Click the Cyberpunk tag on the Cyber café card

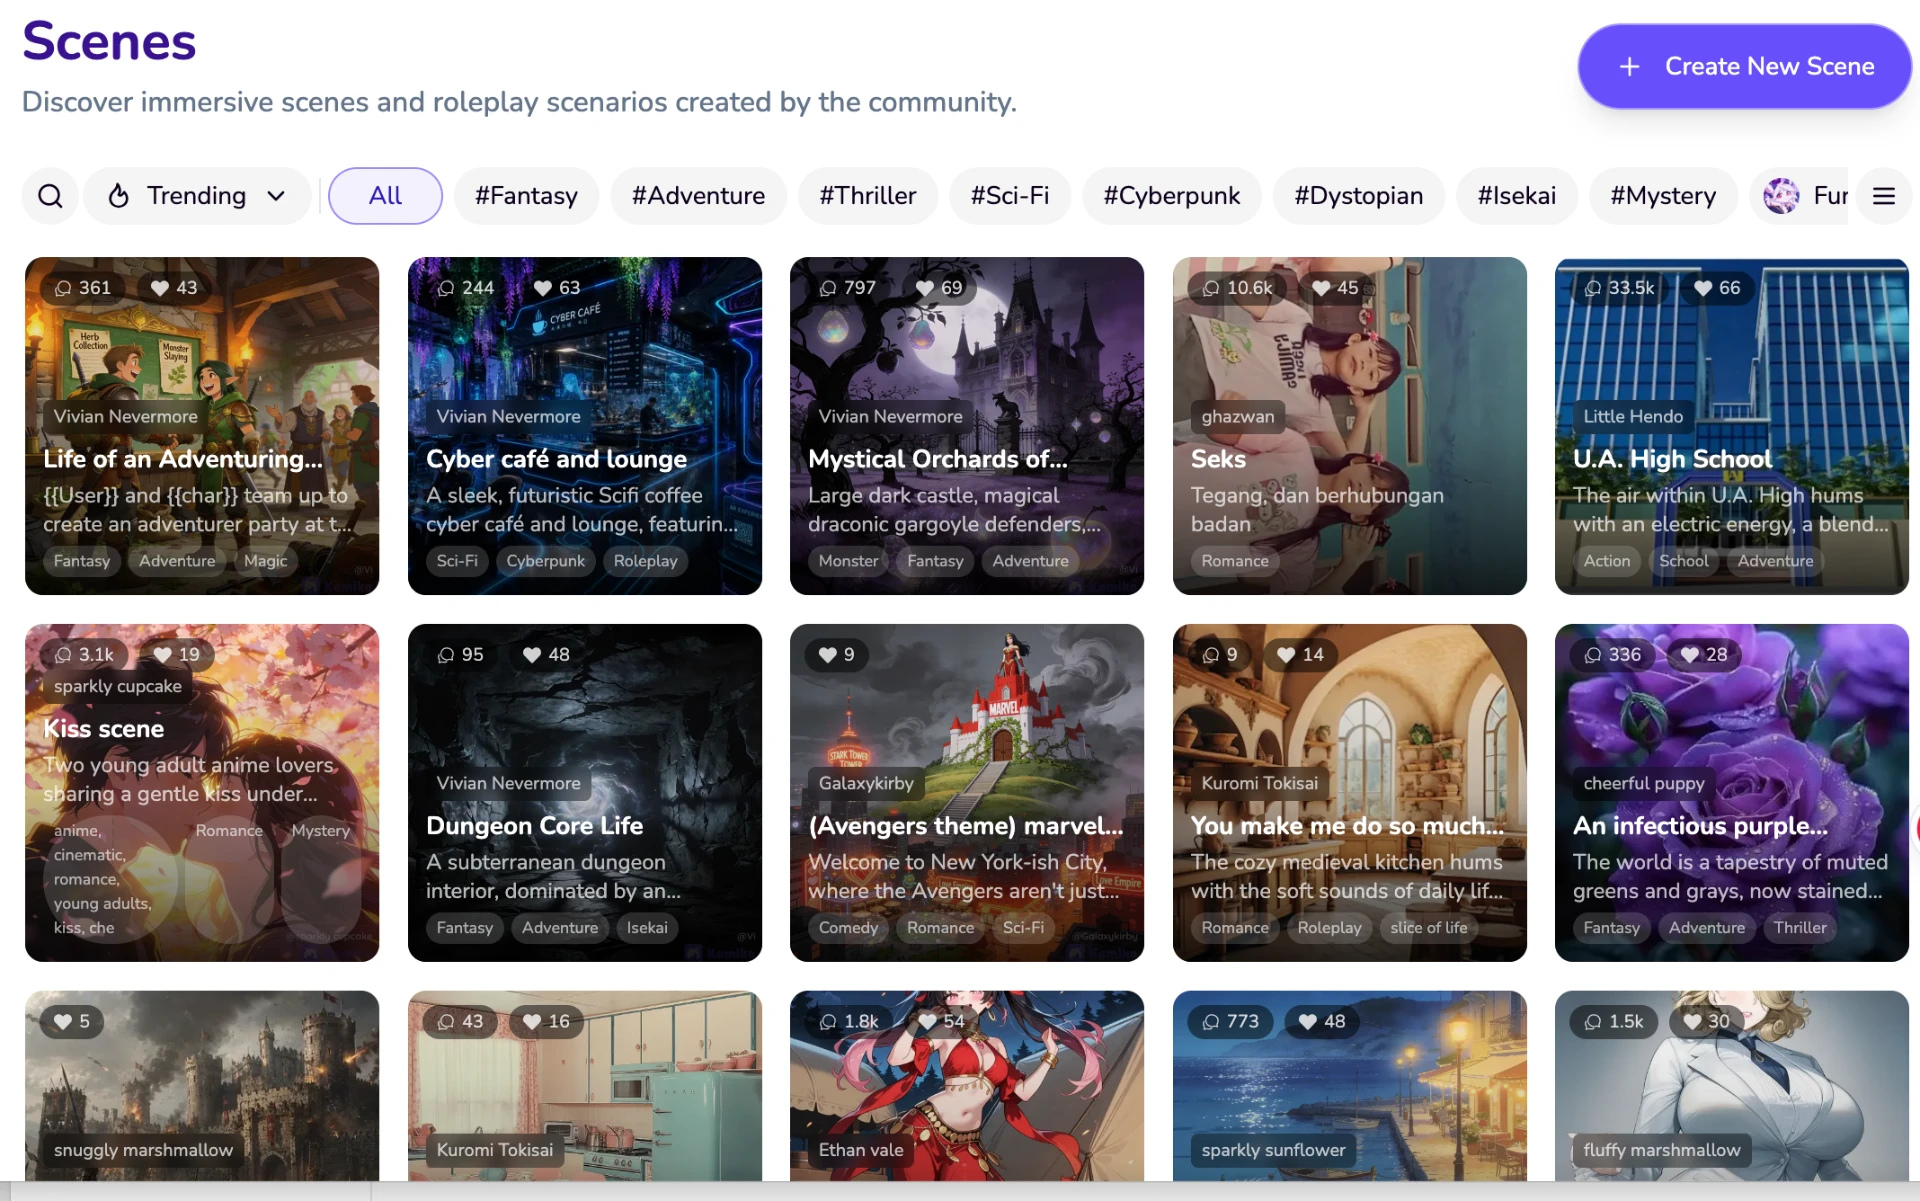pos(545,561)
